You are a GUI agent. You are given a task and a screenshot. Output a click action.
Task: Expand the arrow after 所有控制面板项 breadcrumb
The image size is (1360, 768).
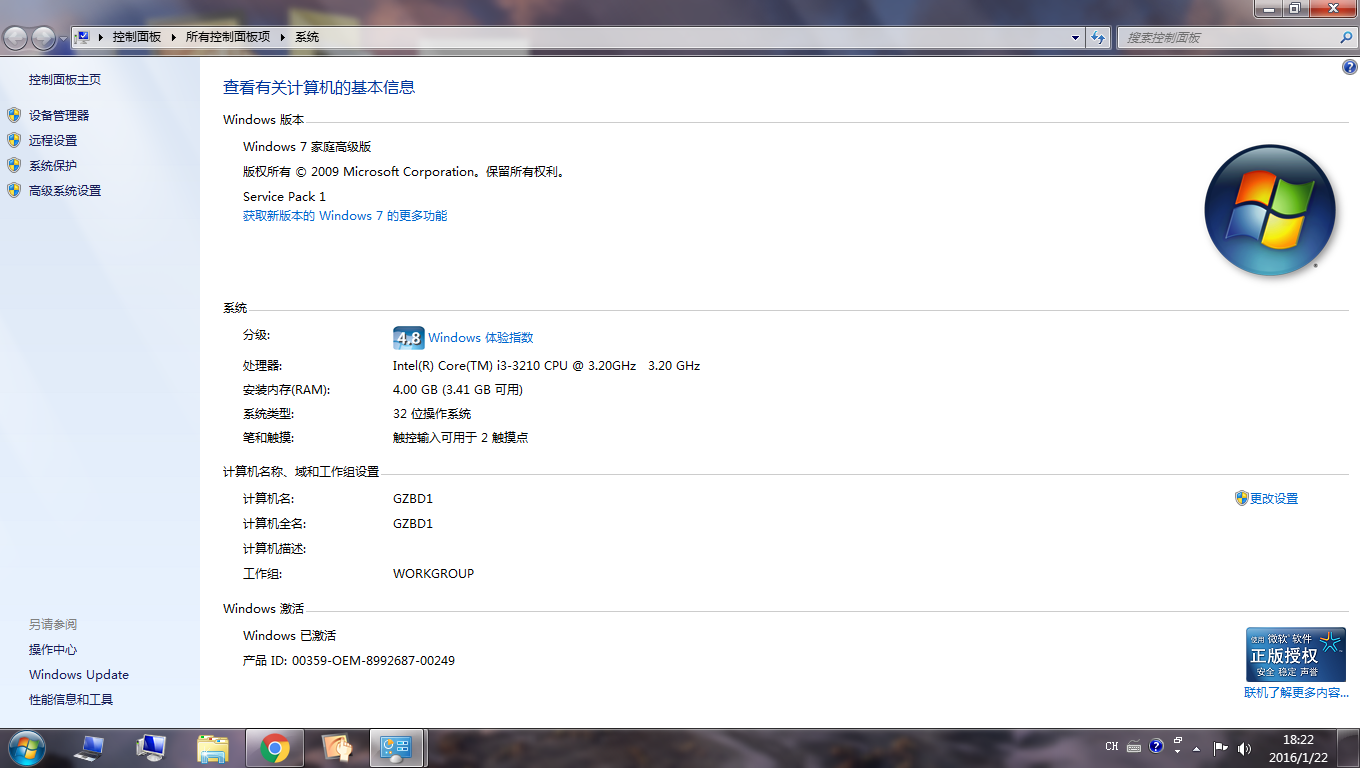pos(283,37)
